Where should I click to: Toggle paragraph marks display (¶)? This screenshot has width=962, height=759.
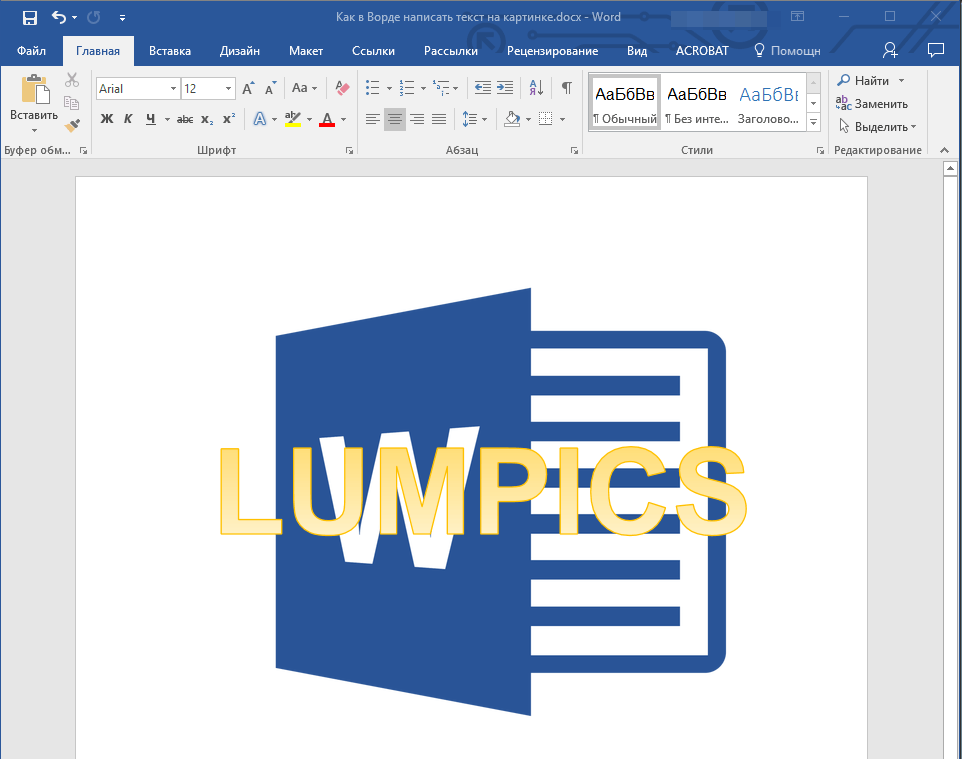[567, 88]
